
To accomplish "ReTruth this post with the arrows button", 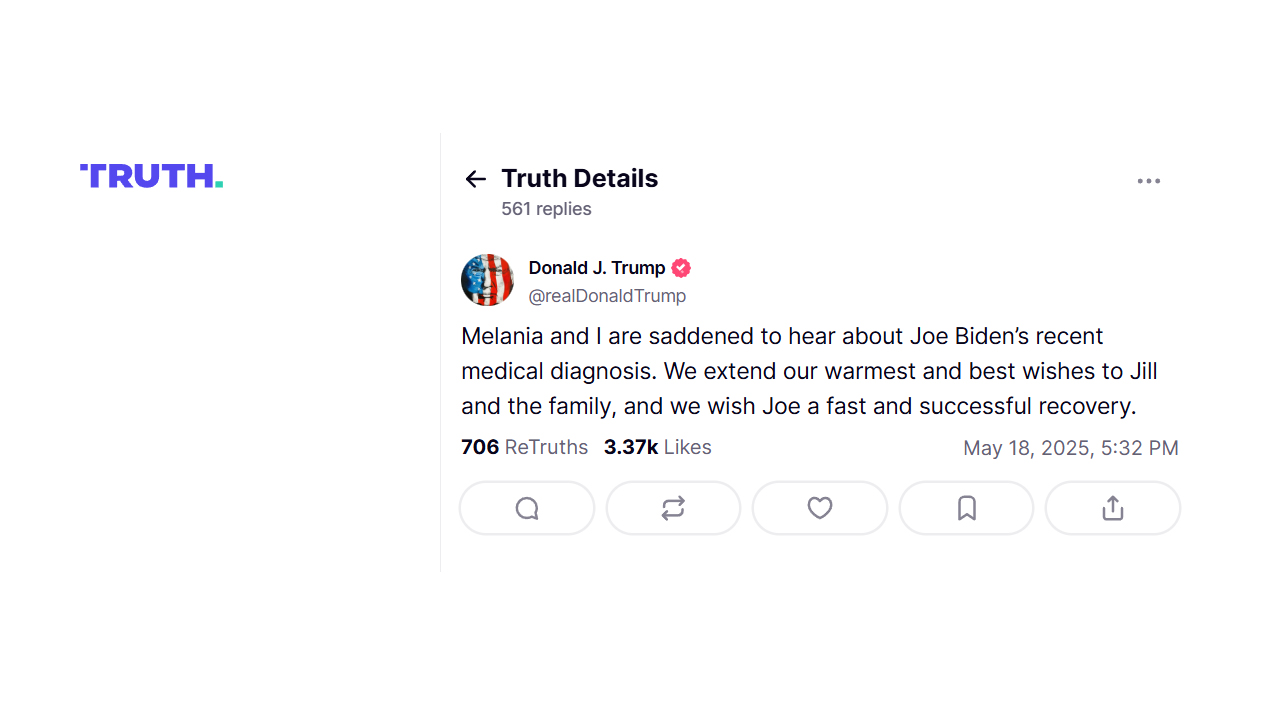I will (673, 508).
